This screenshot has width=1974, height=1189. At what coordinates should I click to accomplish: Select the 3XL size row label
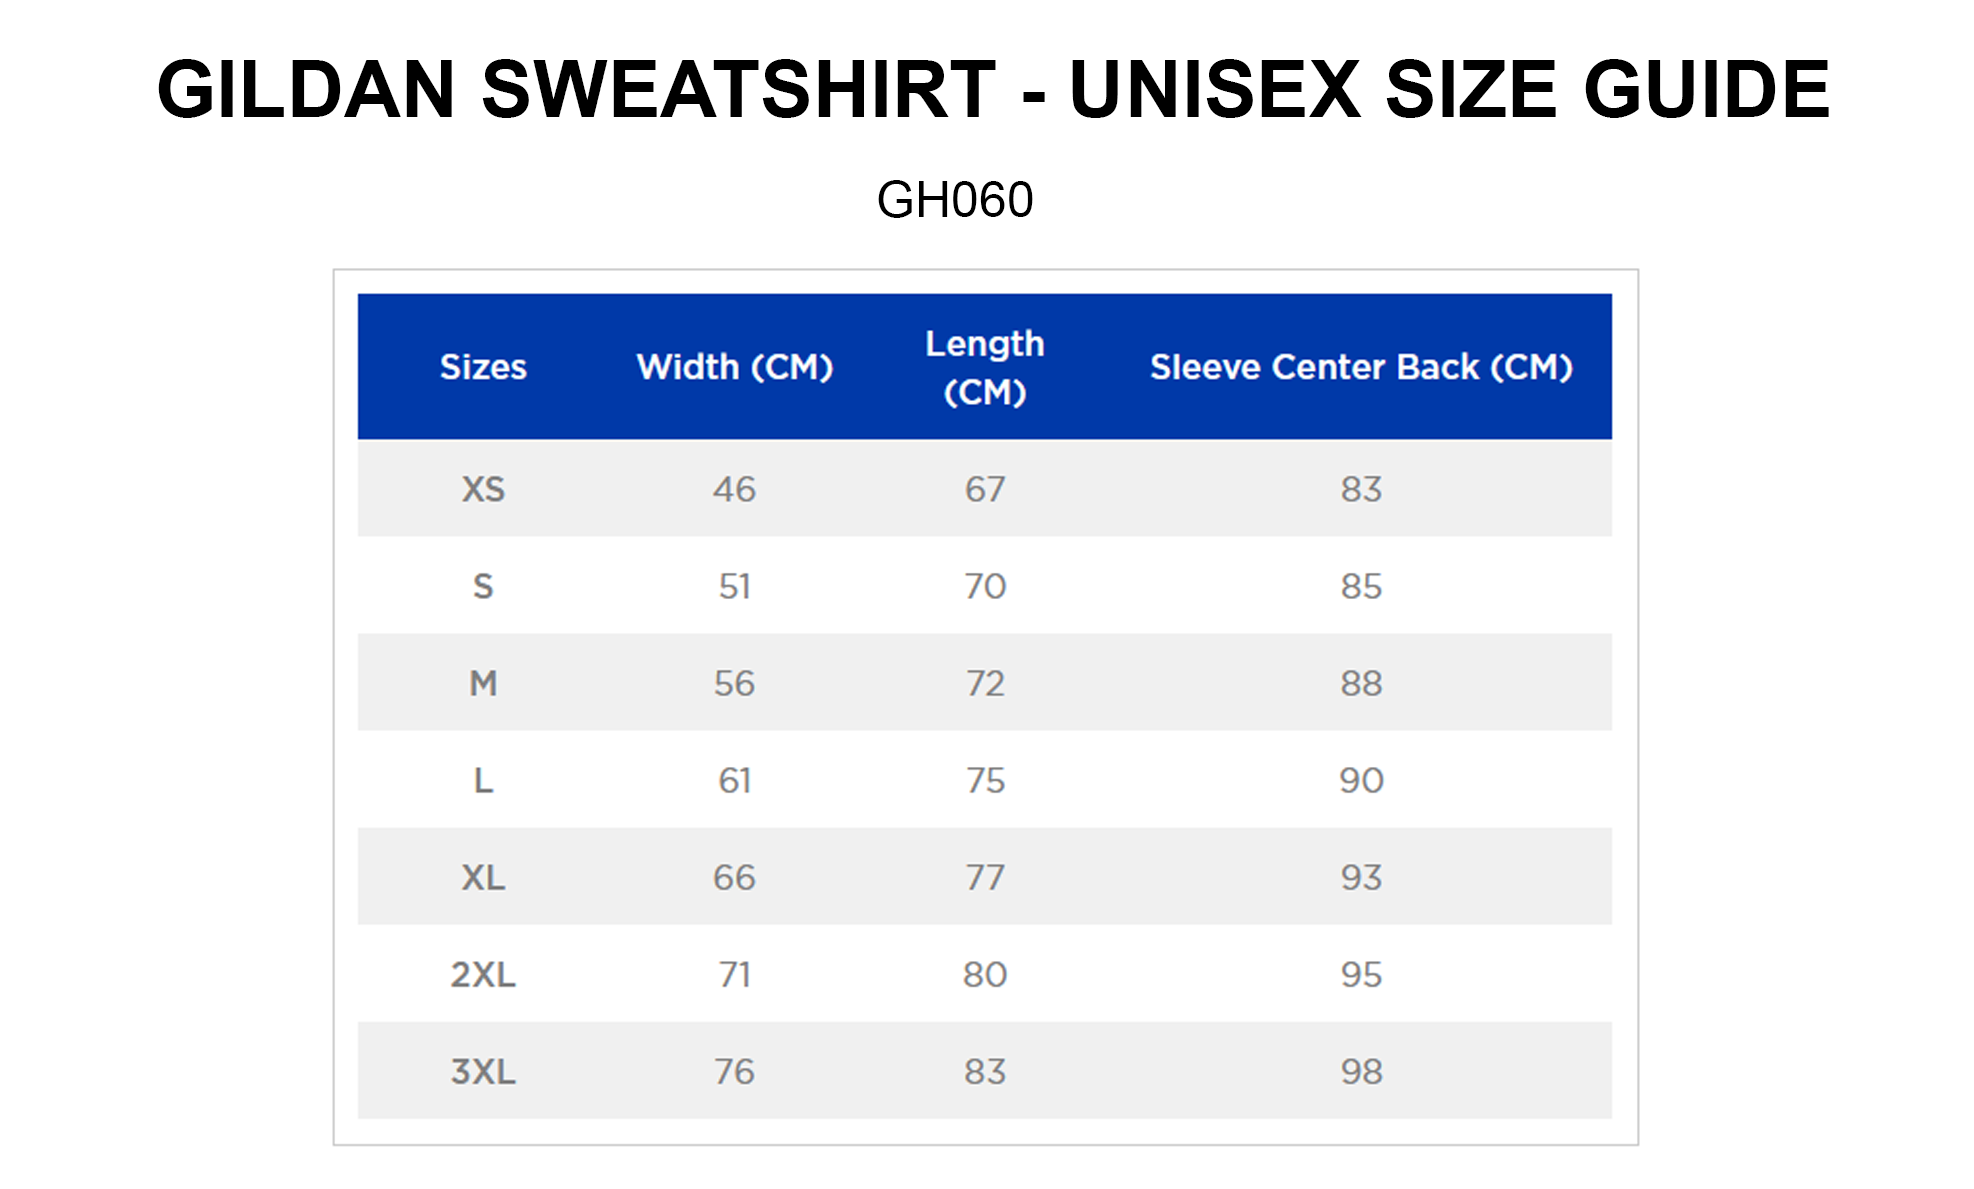tap(483, 1071)
